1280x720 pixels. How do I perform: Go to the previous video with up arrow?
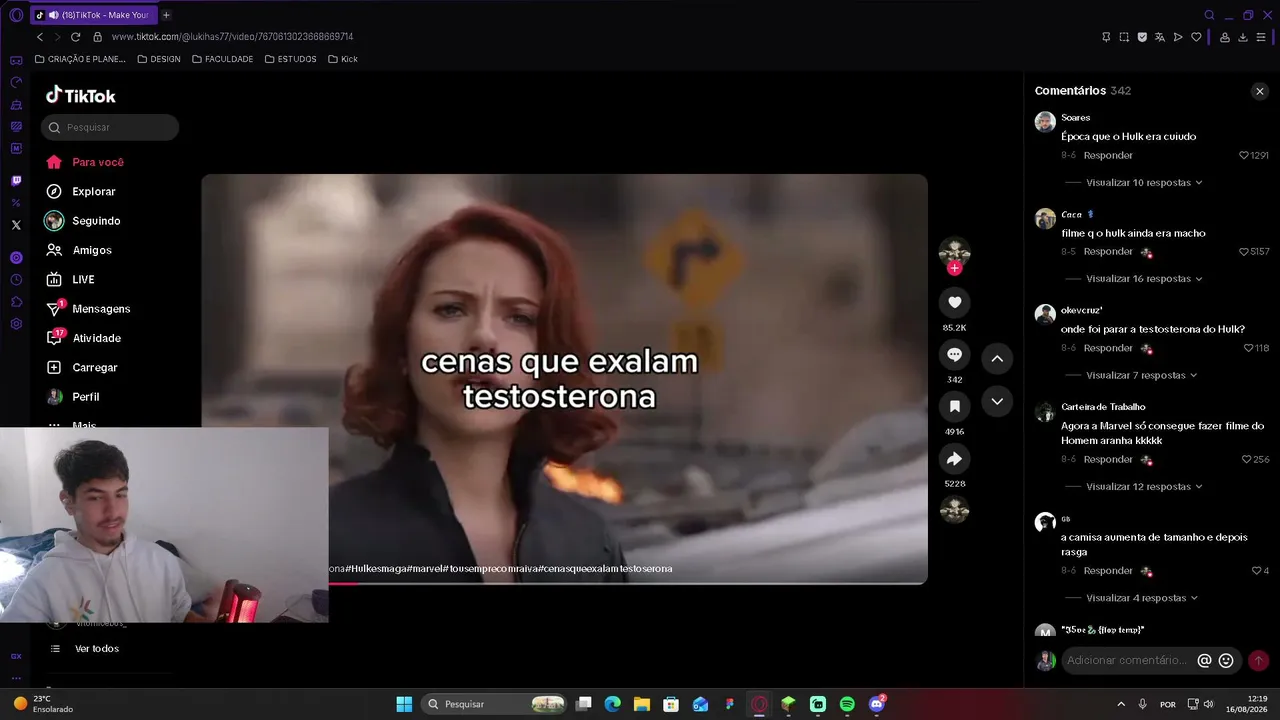pos(997,358)
